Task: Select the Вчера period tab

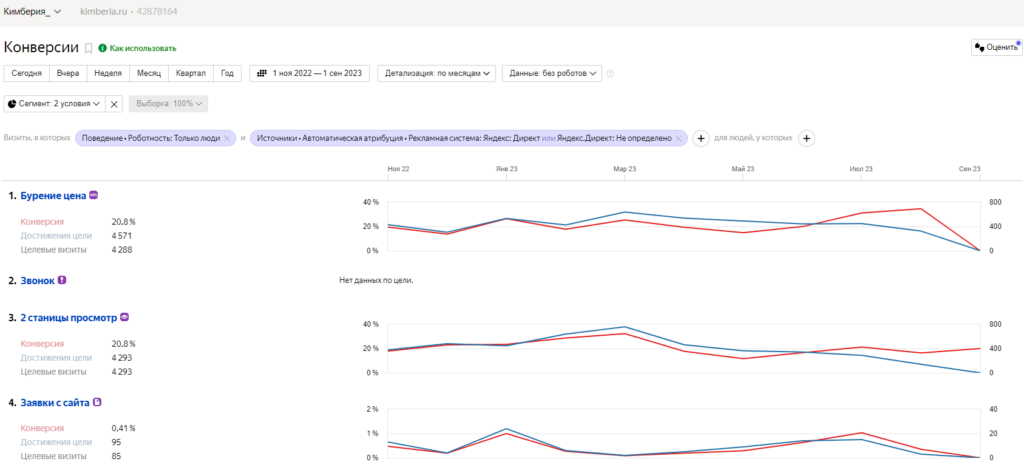Action: click(x=68, y=73)
